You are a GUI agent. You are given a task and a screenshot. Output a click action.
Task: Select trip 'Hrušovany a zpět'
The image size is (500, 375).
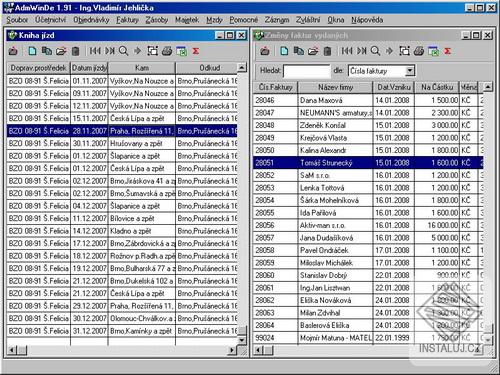click(x=122, y=143)
